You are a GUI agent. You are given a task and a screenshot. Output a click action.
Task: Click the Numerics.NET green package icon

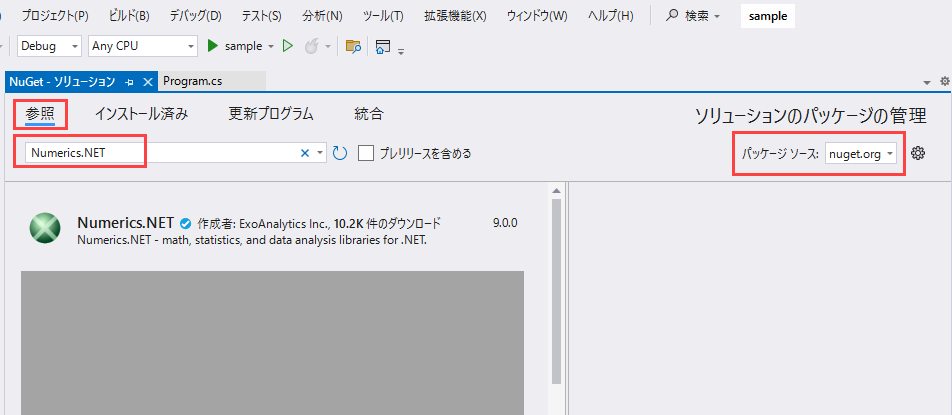coord(45,229)
